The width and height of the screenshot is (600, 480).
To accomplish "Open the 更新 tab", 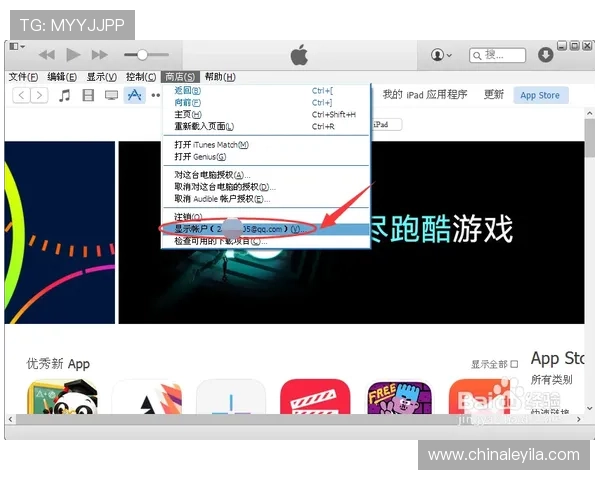I will [494, 95].
